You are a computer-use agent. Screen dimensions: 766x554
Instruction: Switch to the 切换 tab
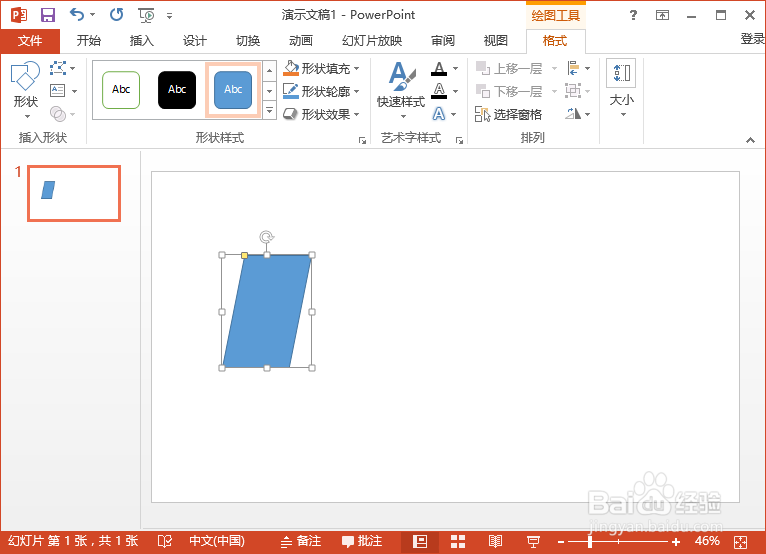(x=248, y=41)
